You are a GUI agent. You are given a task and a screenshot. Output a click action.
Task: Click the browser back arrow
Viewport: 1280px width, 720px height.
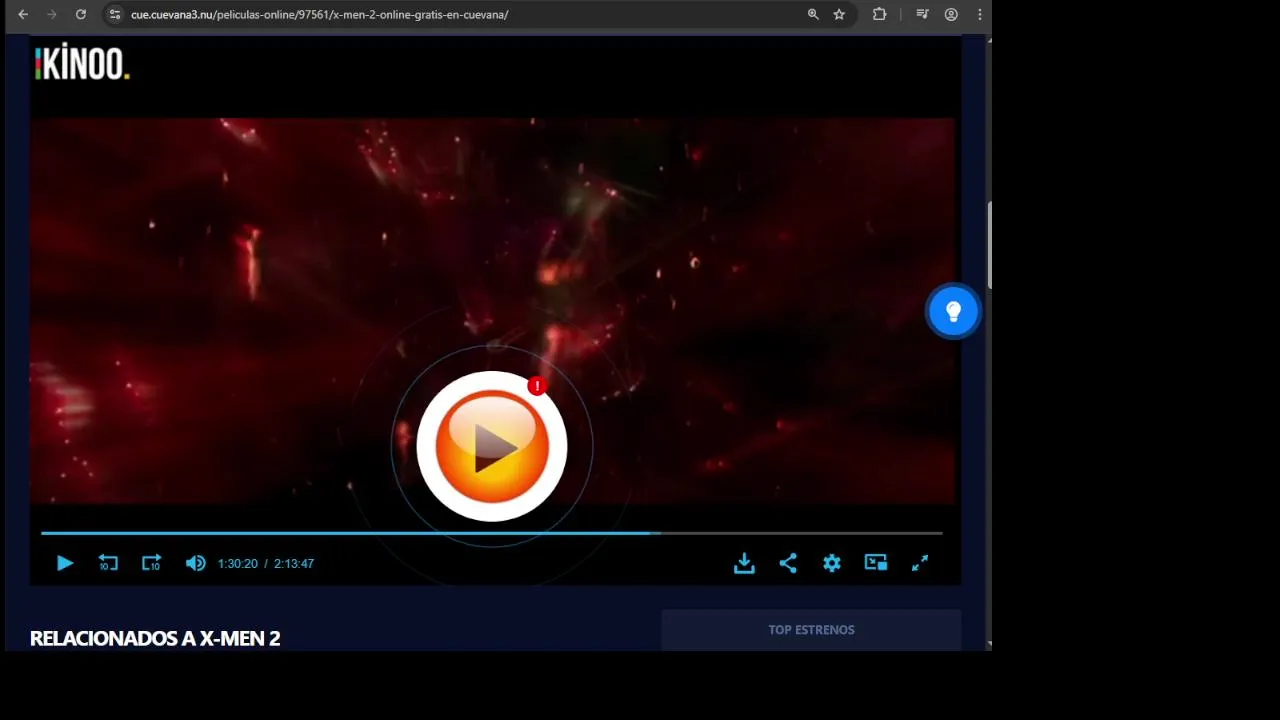(x=23, y=15)
